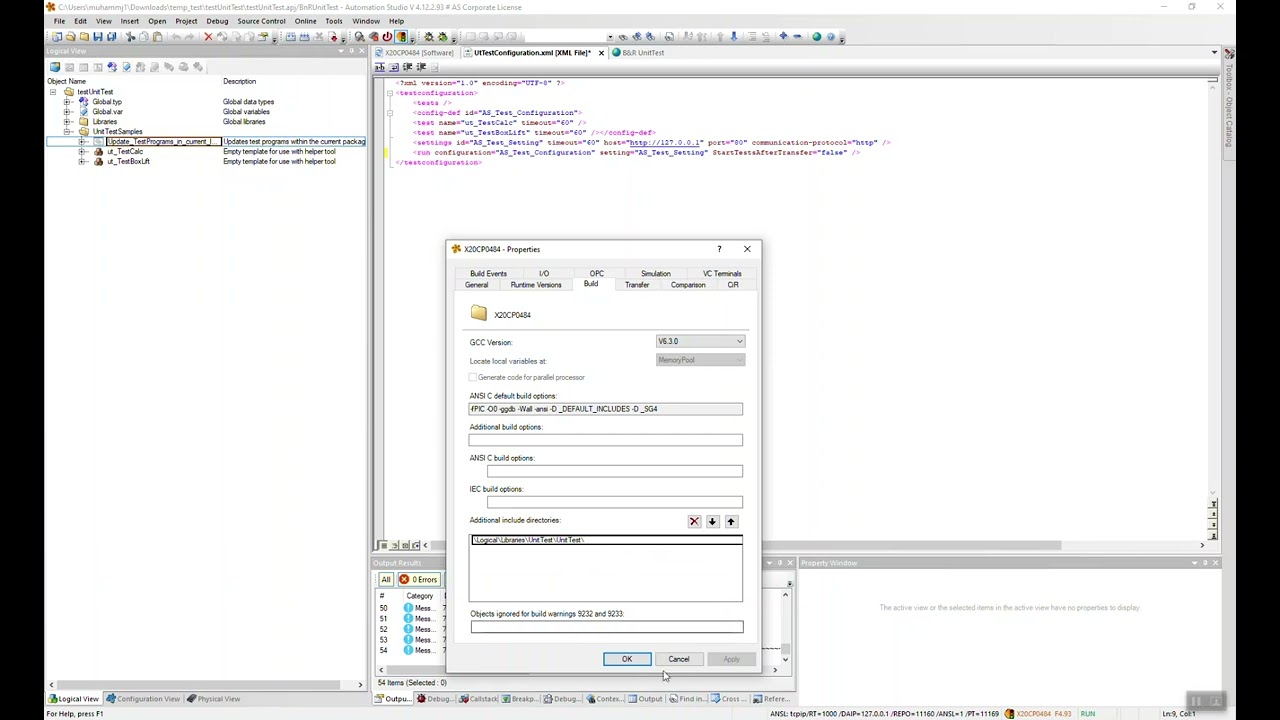Switch to Physical View
This screenshot has width=1280, height=720.
[x=213, y=699]
